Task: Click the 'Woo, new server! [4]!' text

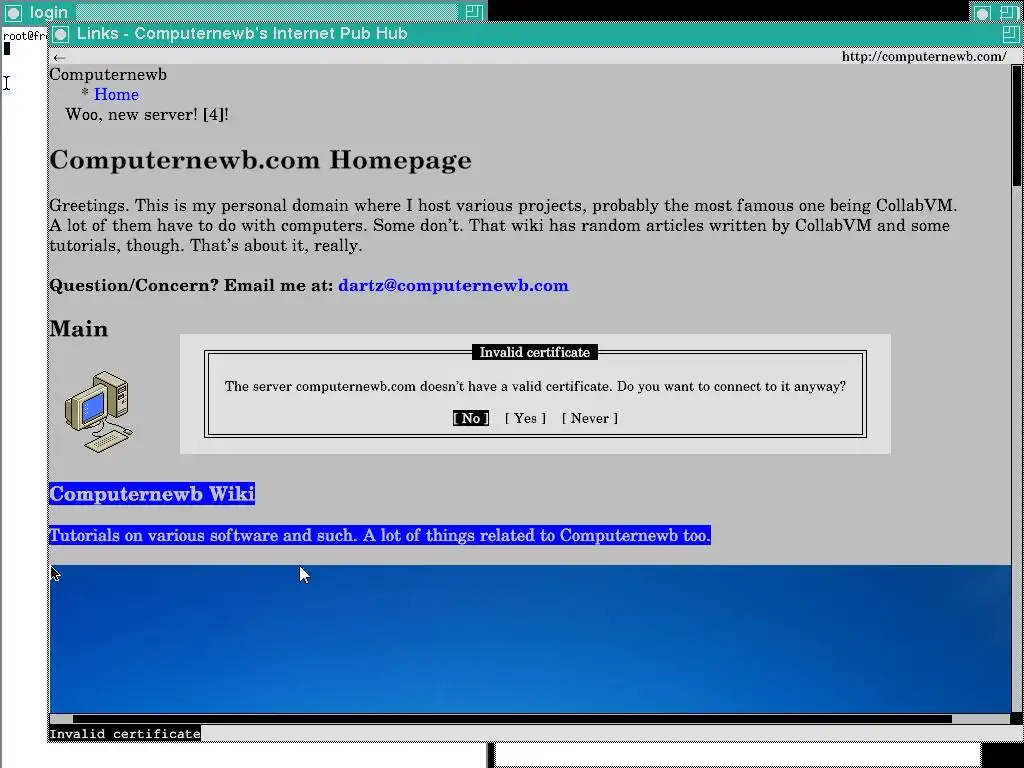Action: [147, 114]
